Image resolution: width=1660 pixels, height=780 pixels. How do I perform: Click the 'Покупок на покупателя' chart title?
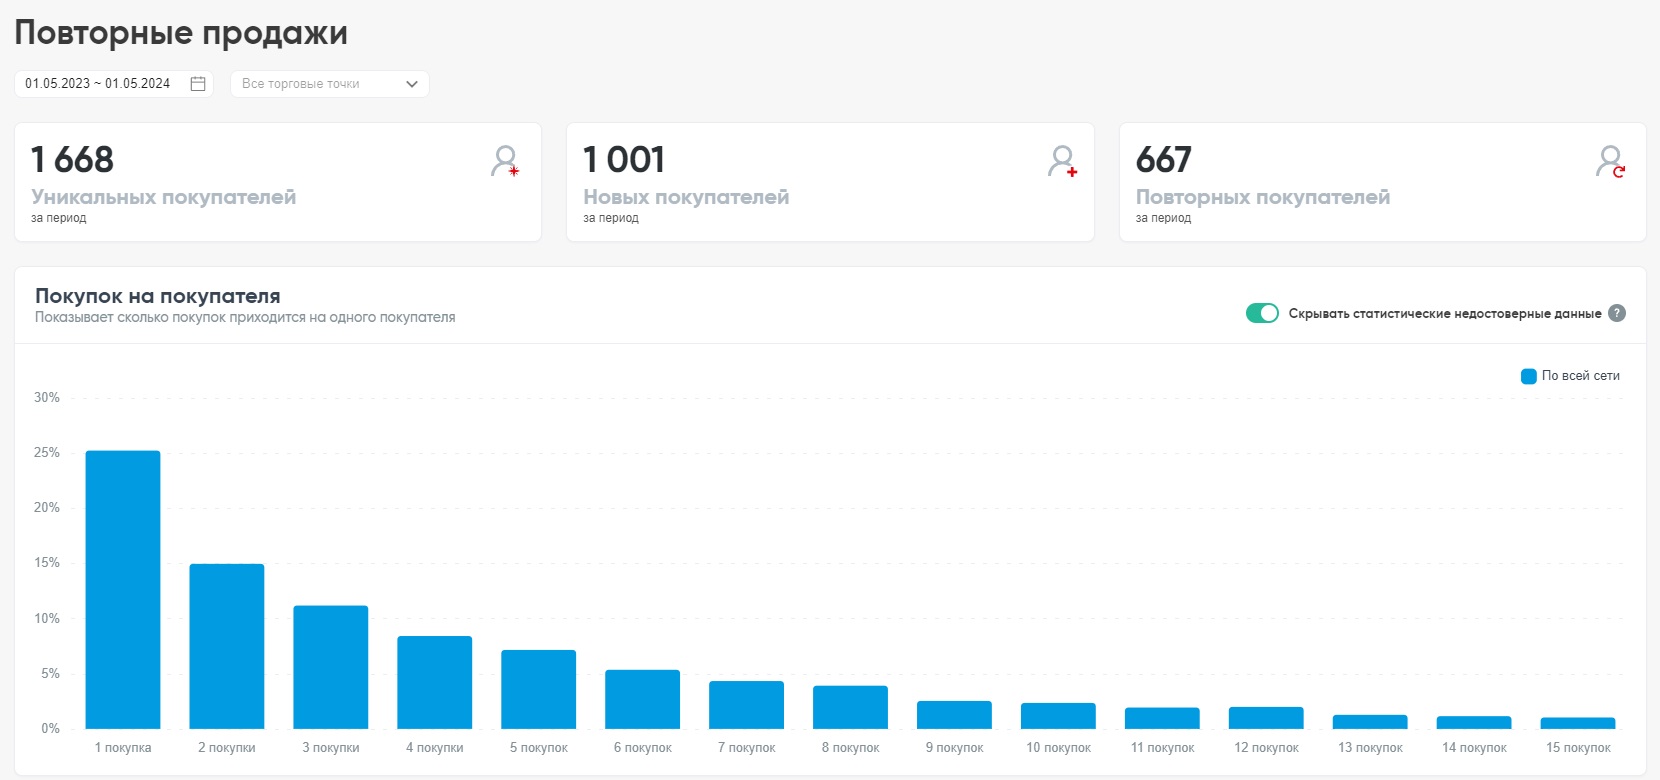(158, 296)
